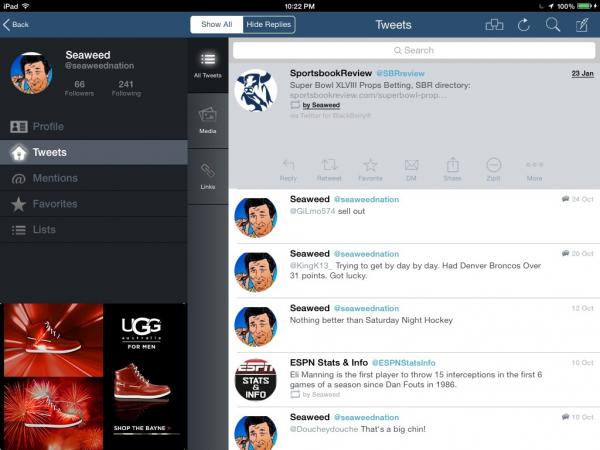The height and width of the screenshot is (450, 600).
Task: Open Favorites in the sidebar
Action: 54,204
